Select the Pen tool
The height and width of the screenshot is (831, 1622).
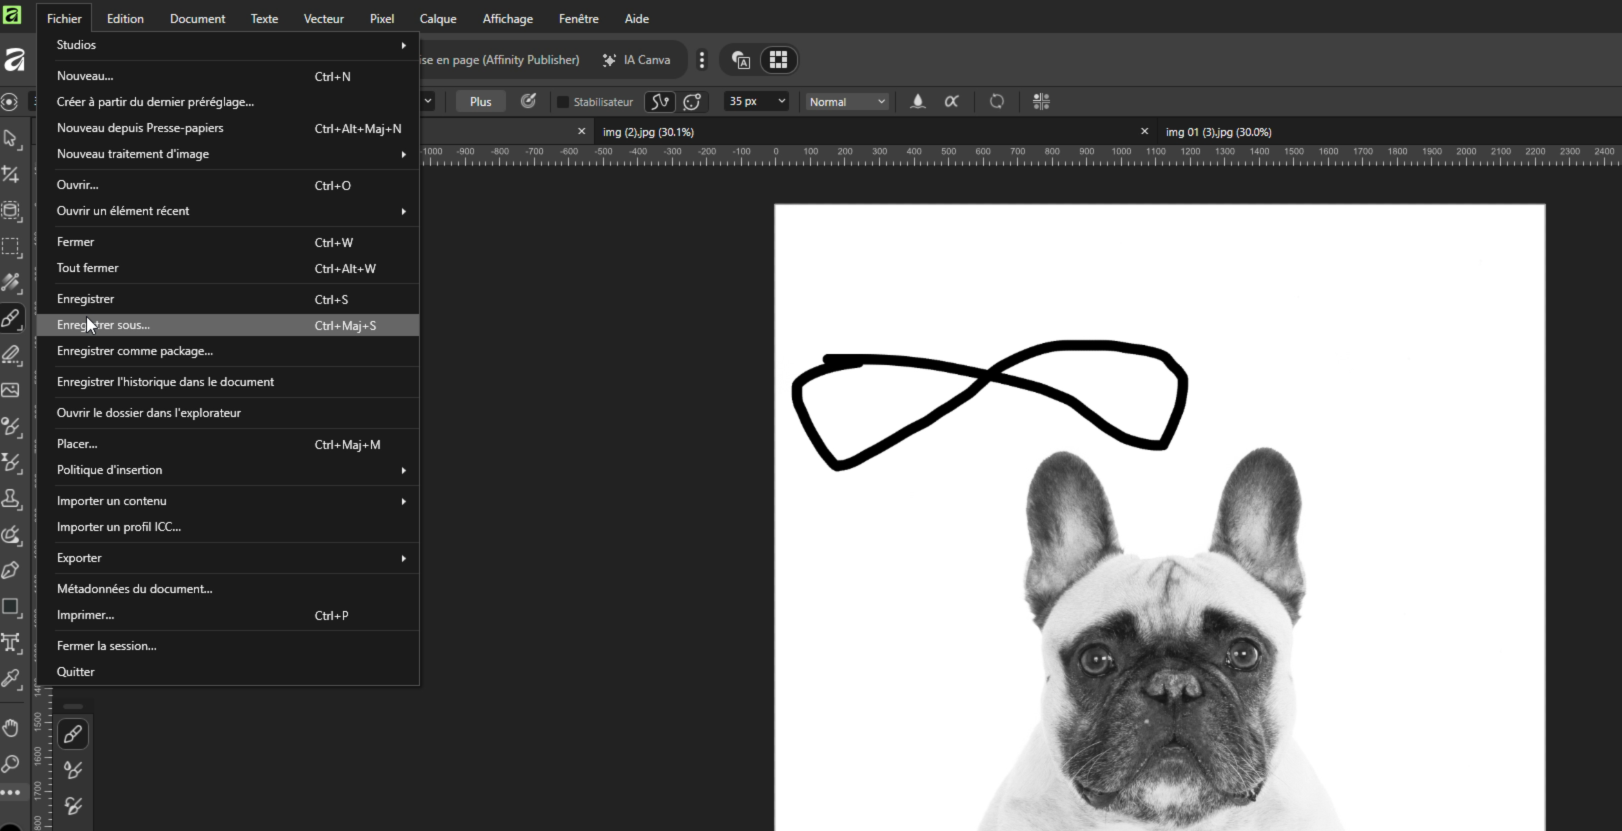(x=11, y=570)
